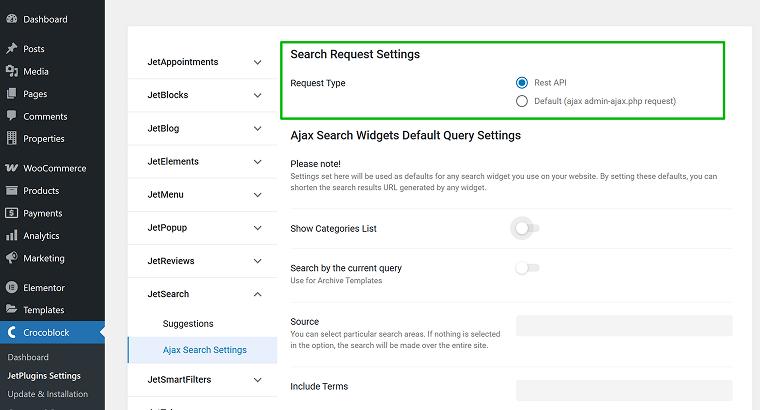Click the Payments dollar icon
The height and width of the screenshot is (410, 760).
click(12, 213)
